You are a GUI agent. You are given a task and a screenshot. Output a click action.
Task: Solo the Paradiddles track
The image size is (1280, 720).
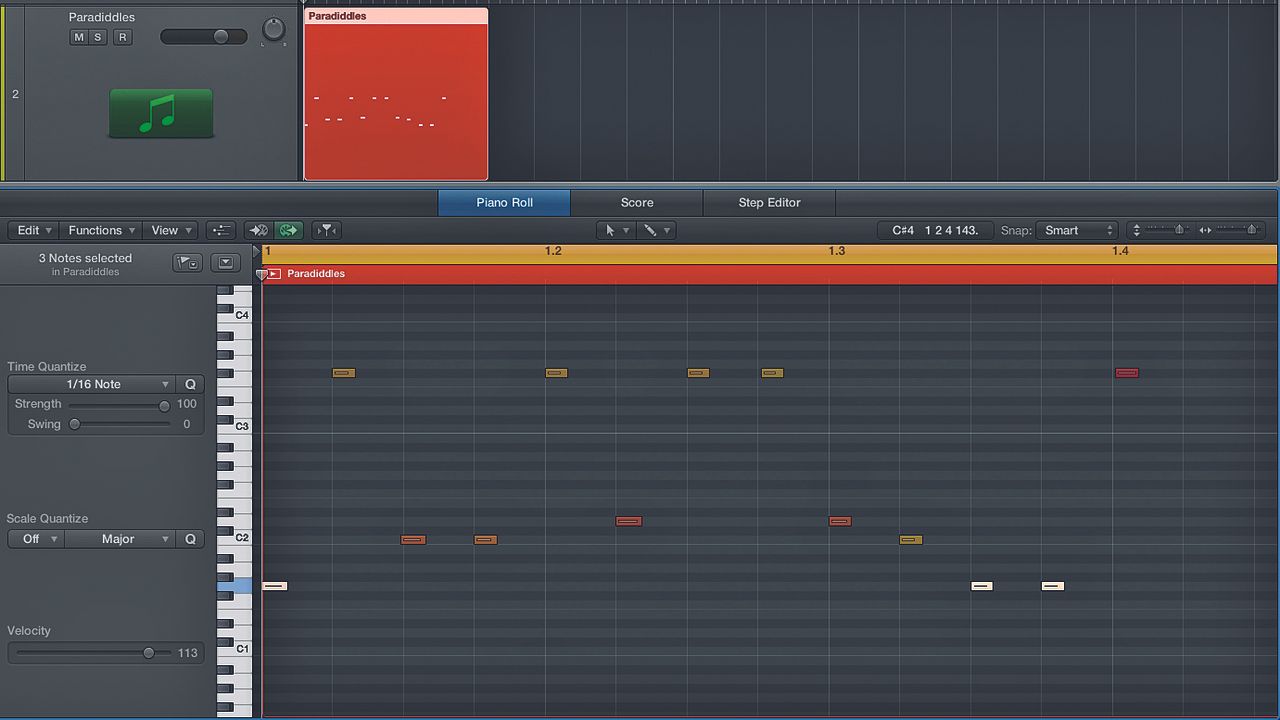[x=98, y=37]
